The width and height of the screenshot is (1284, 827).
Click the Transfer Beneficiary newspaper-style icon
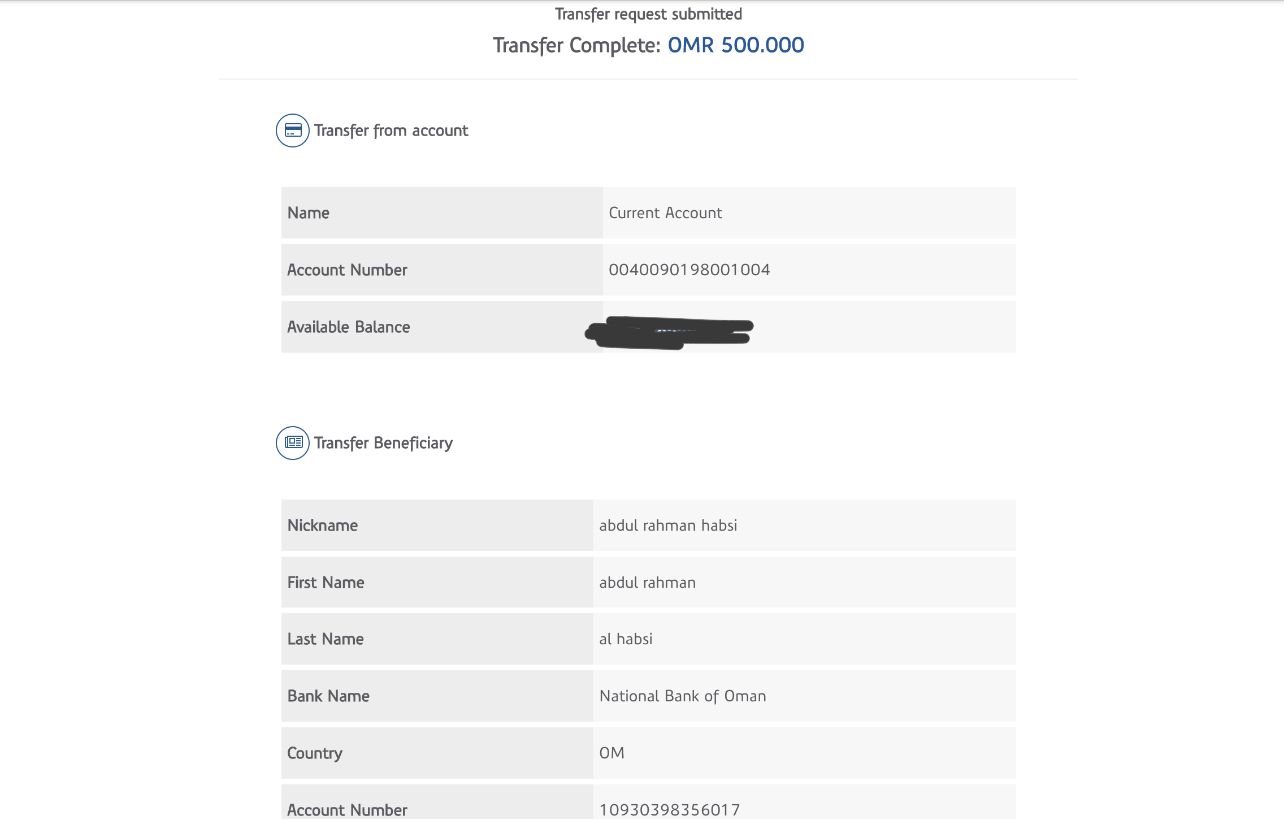[292, 442]
